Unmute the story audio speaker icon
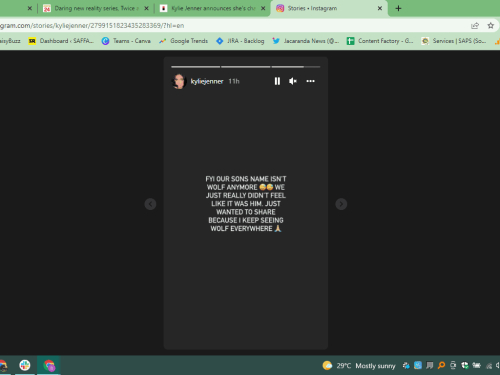This screenshot has height=375, width=500. [293, 81]
